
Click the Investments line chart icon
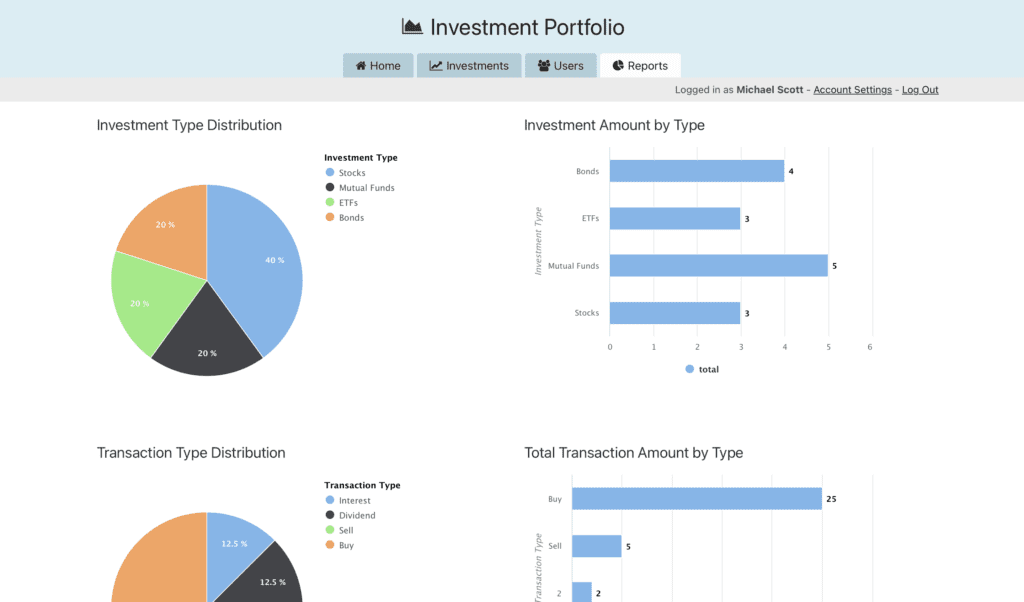coord(436,66)
